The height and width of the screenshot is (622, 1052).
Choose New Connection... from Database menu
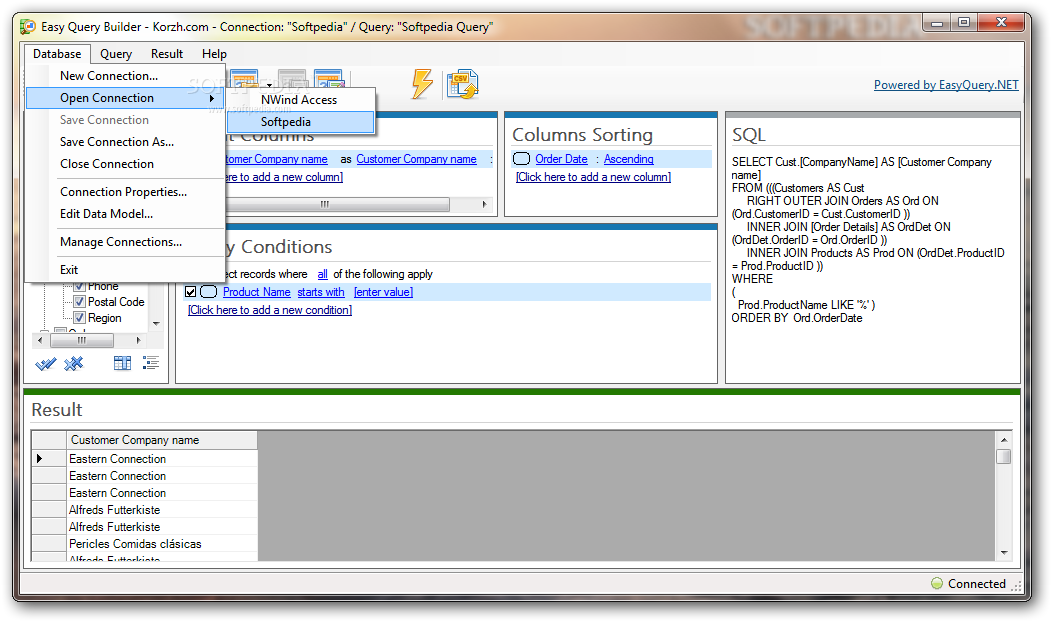click(125, 76)
